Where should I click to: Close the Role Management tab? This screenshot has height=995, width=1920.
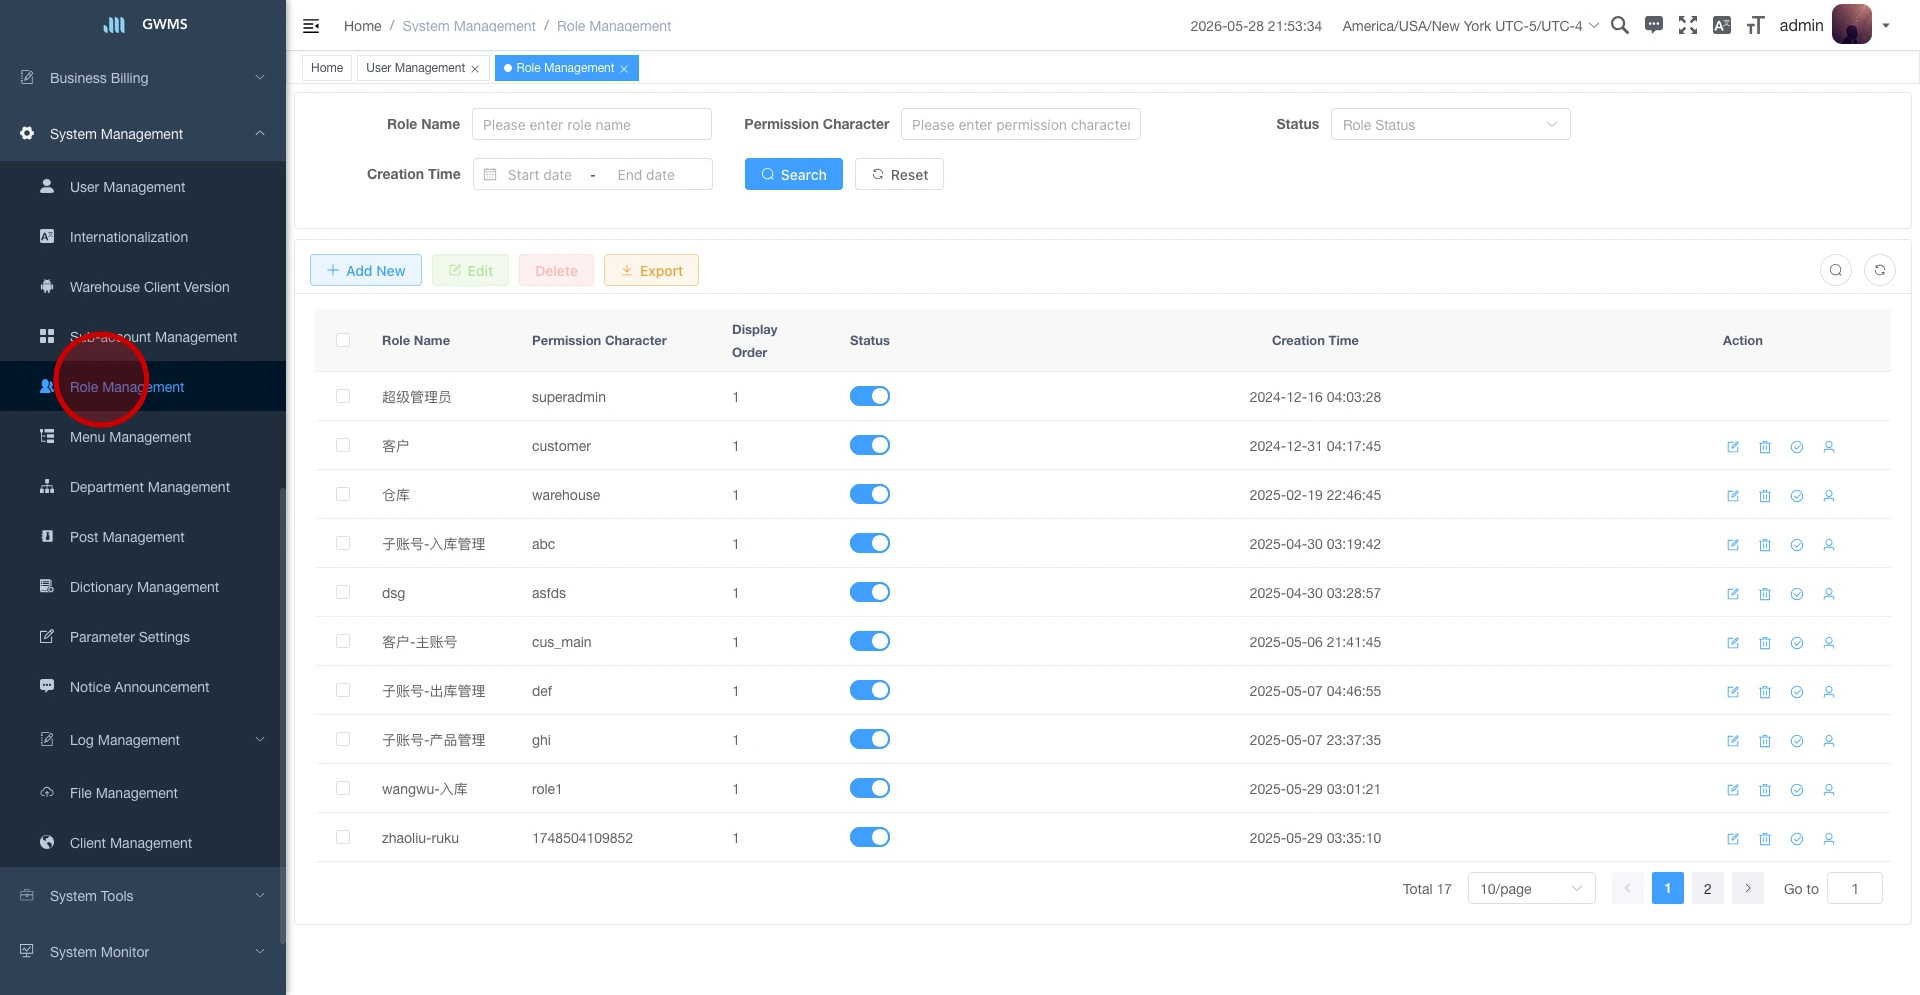(x=624, y=69)
